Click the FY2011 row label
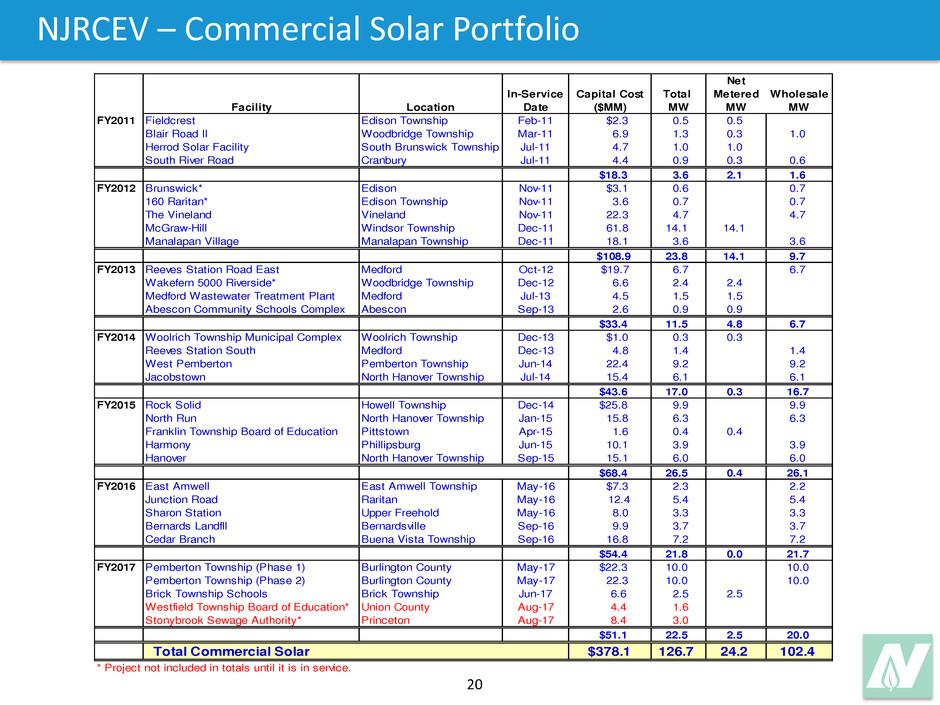The image size is (940, 705). [116, 120]
